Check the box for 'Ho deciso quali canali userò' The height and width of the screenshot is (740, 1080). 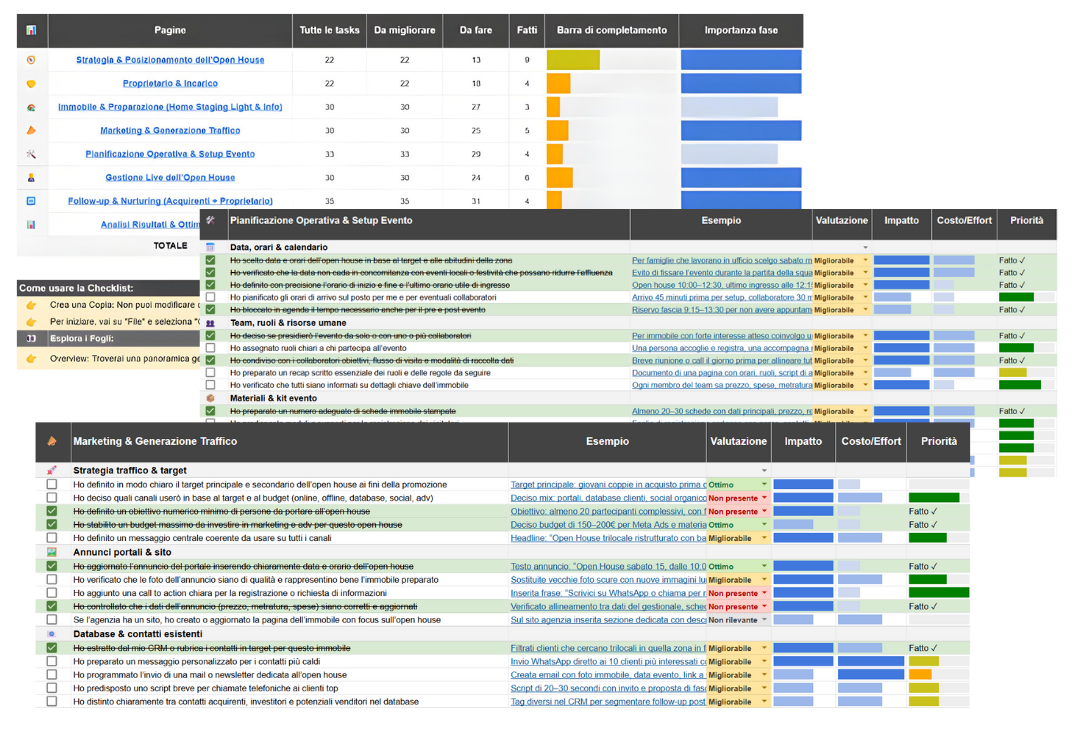pos(52,498)
